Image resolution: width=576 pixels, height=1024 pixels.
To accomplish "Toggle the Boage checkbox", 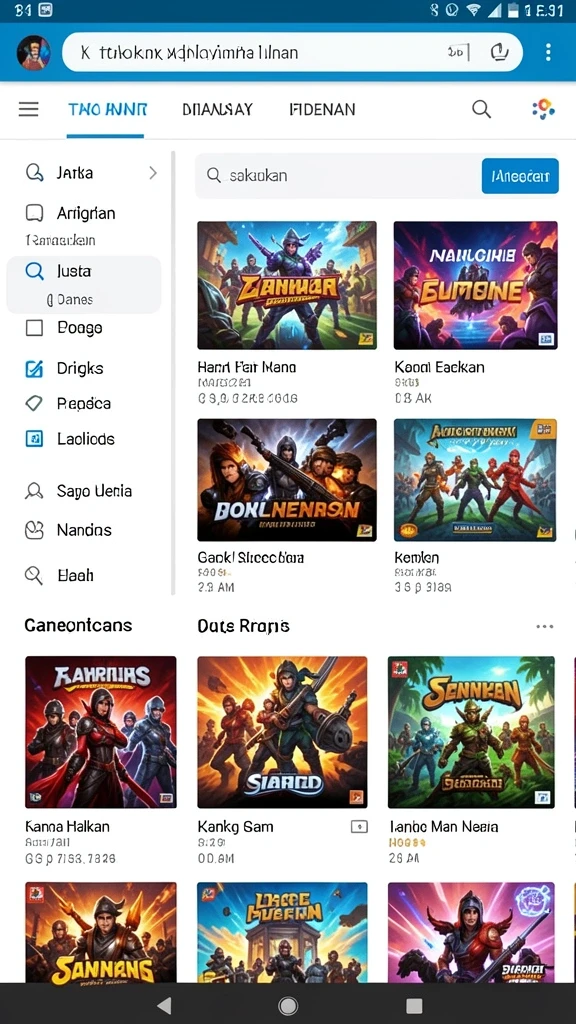I will (34, 328).
